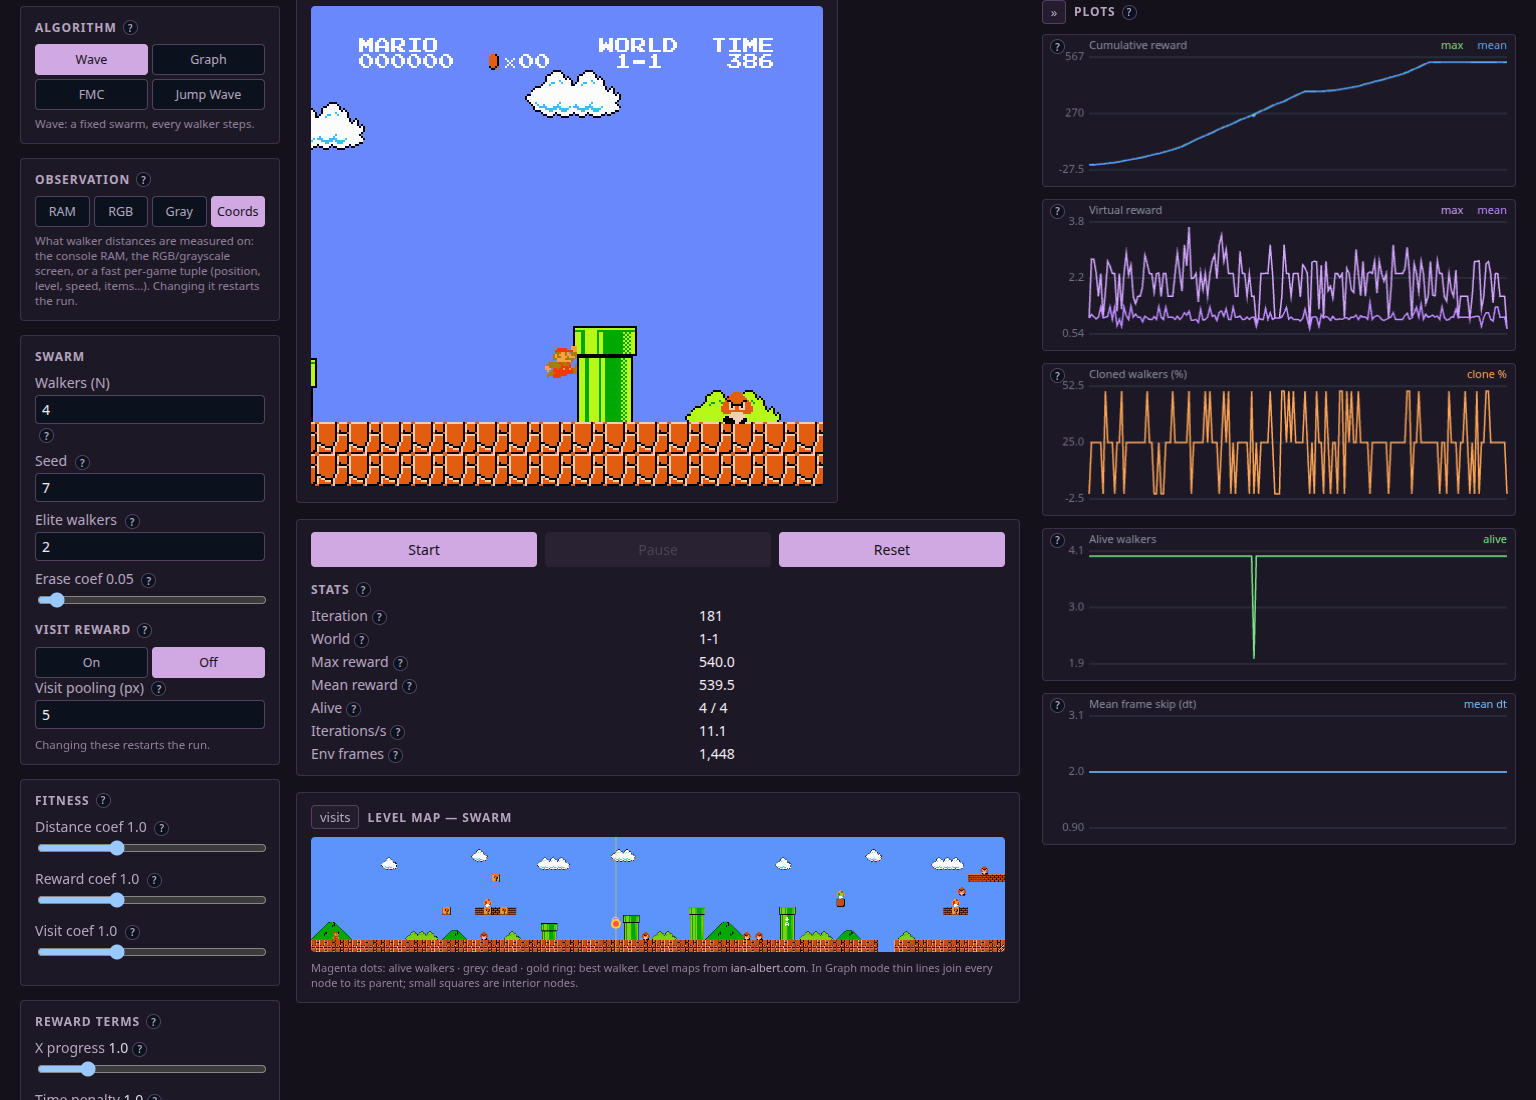Select the Jump Wave algorithm
The image size is (1536, 1100).
point(208,95)
